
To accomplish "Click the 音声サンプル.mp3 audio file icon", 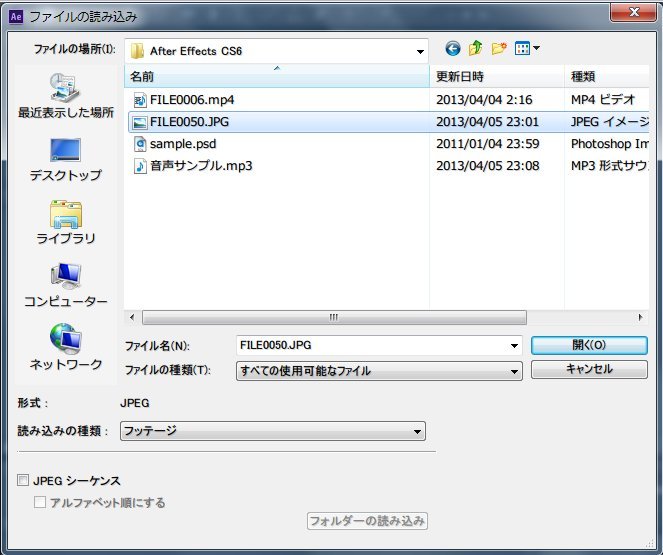I will (x=140, y=166).
